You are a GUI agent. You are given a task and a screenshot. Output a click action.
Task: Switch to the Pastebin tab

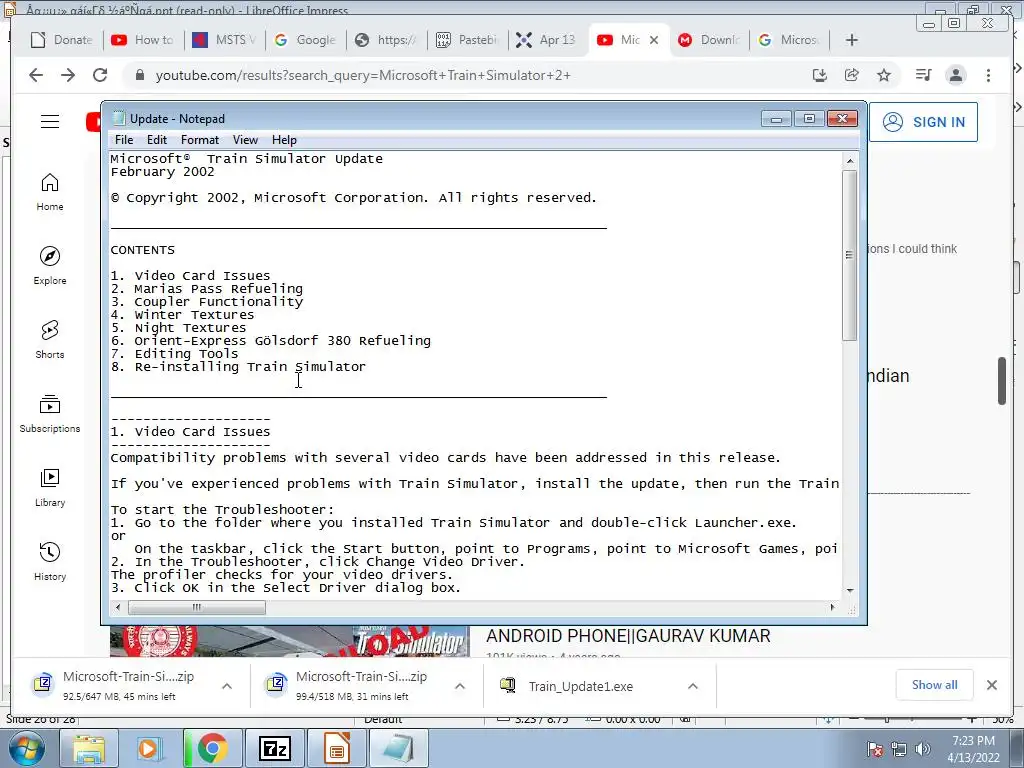click(x=468, y=40)
